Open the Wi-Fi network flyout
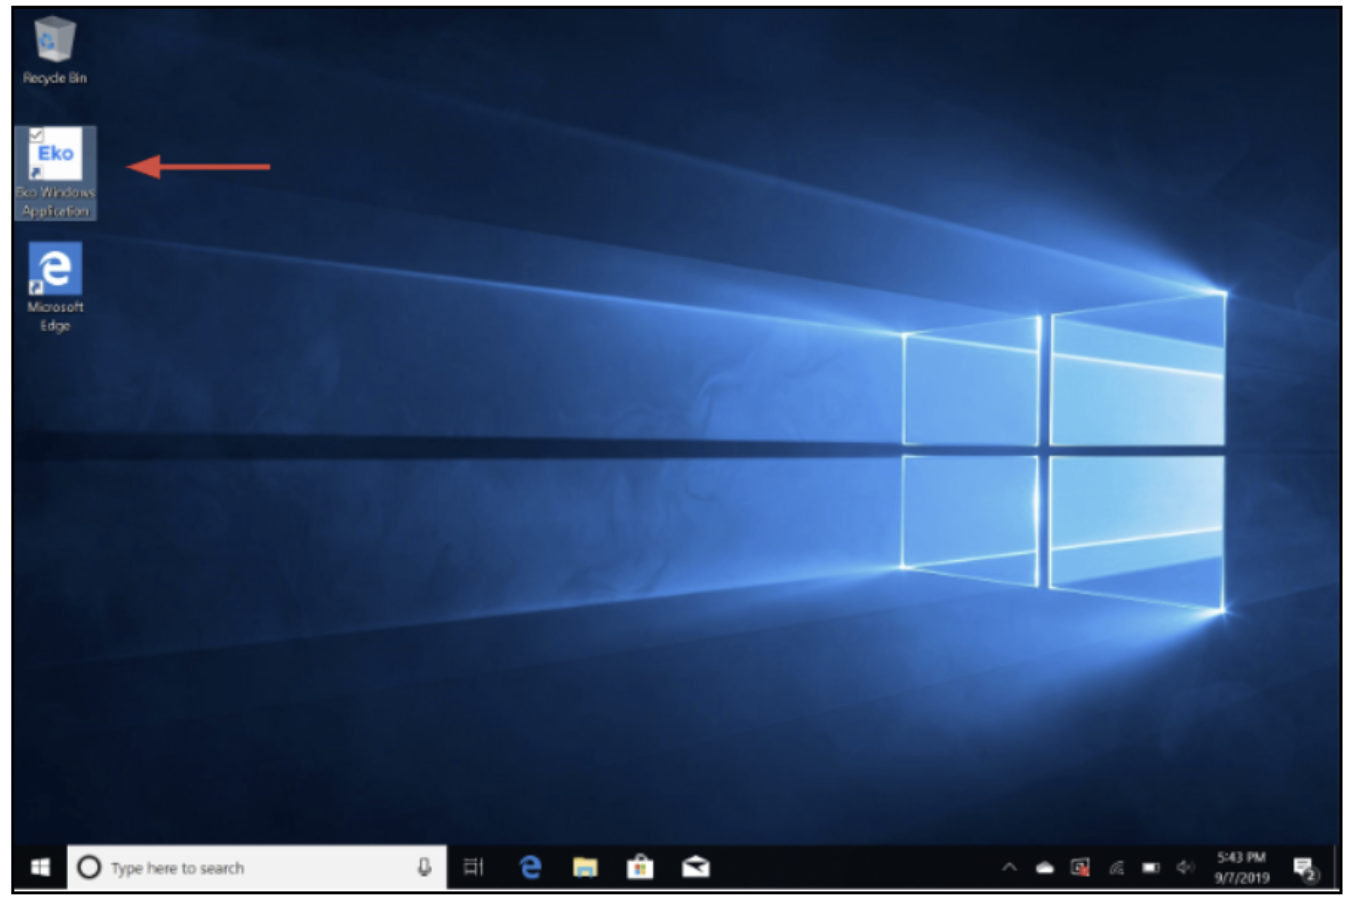Viewport: 1360px width, 912px height. [1116, 867]
